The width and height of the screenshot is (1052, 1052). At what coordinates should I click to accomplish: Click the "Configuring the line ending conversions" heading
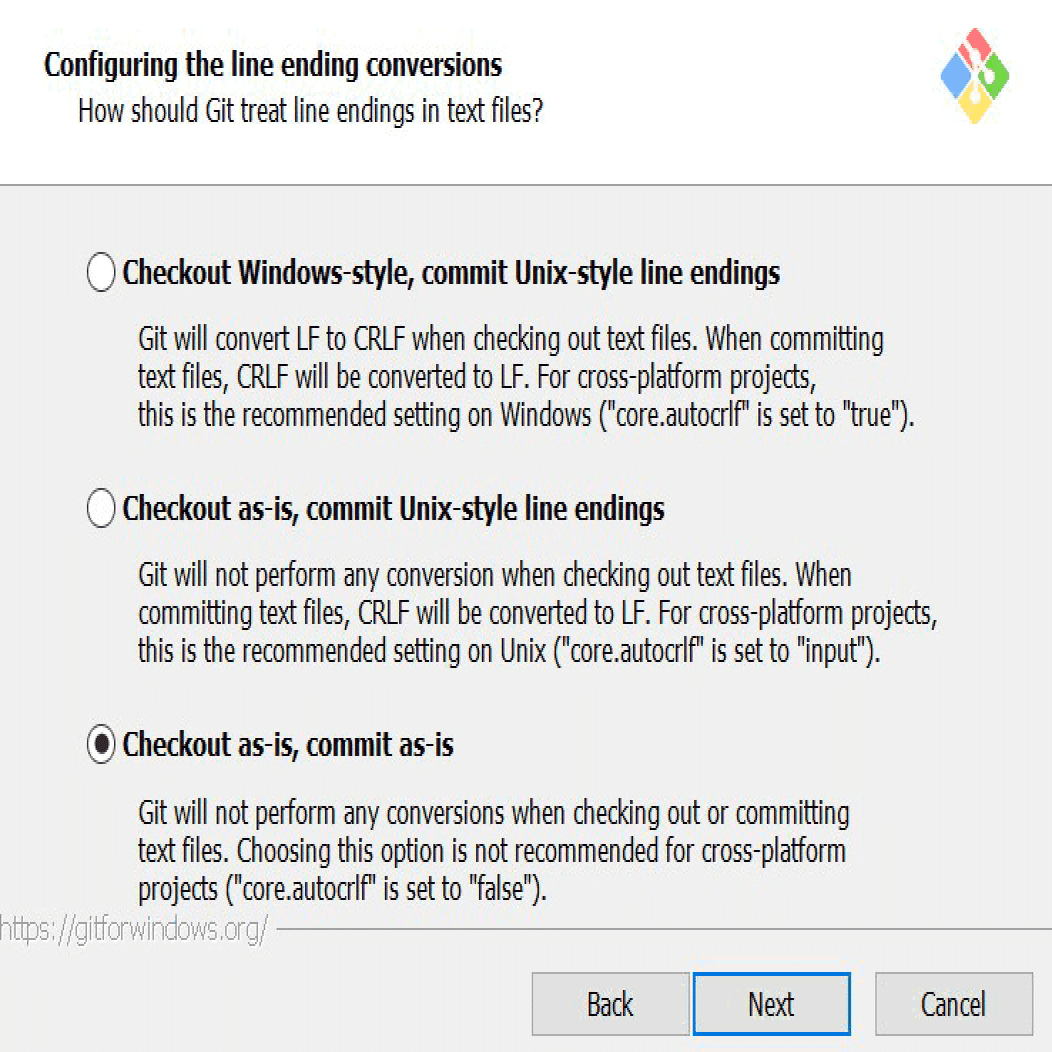coord(273,66)
